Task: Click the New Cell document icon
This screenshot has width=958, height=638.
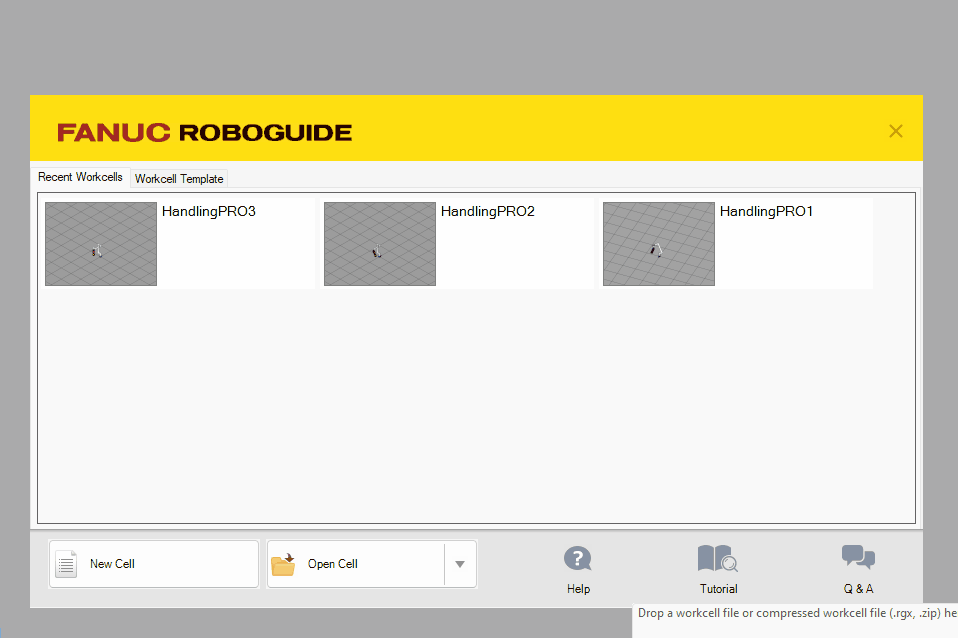Action: [x=66, y=563]
